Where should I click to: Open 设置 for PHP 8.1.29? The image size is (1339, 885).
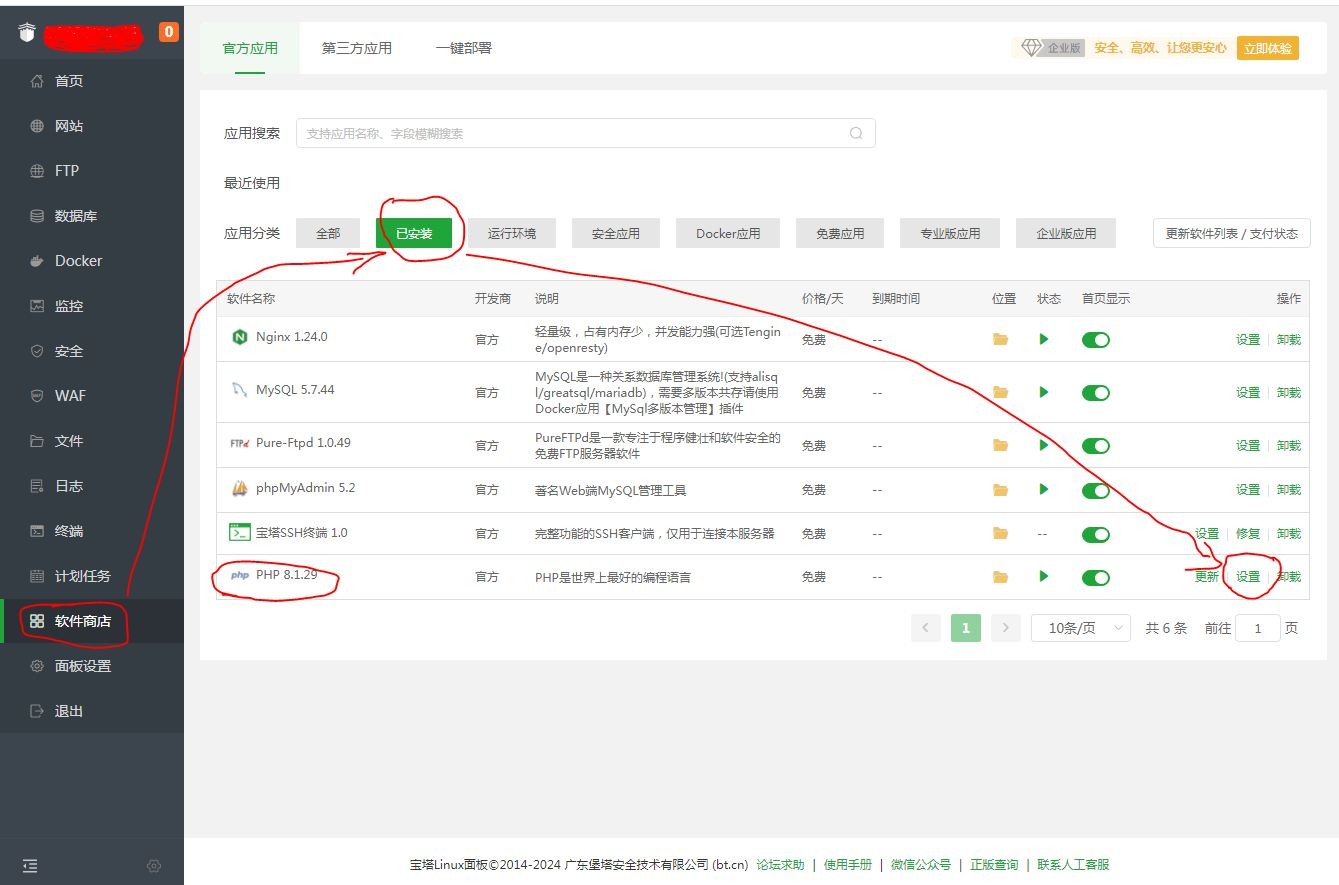tap(1248, 577)
